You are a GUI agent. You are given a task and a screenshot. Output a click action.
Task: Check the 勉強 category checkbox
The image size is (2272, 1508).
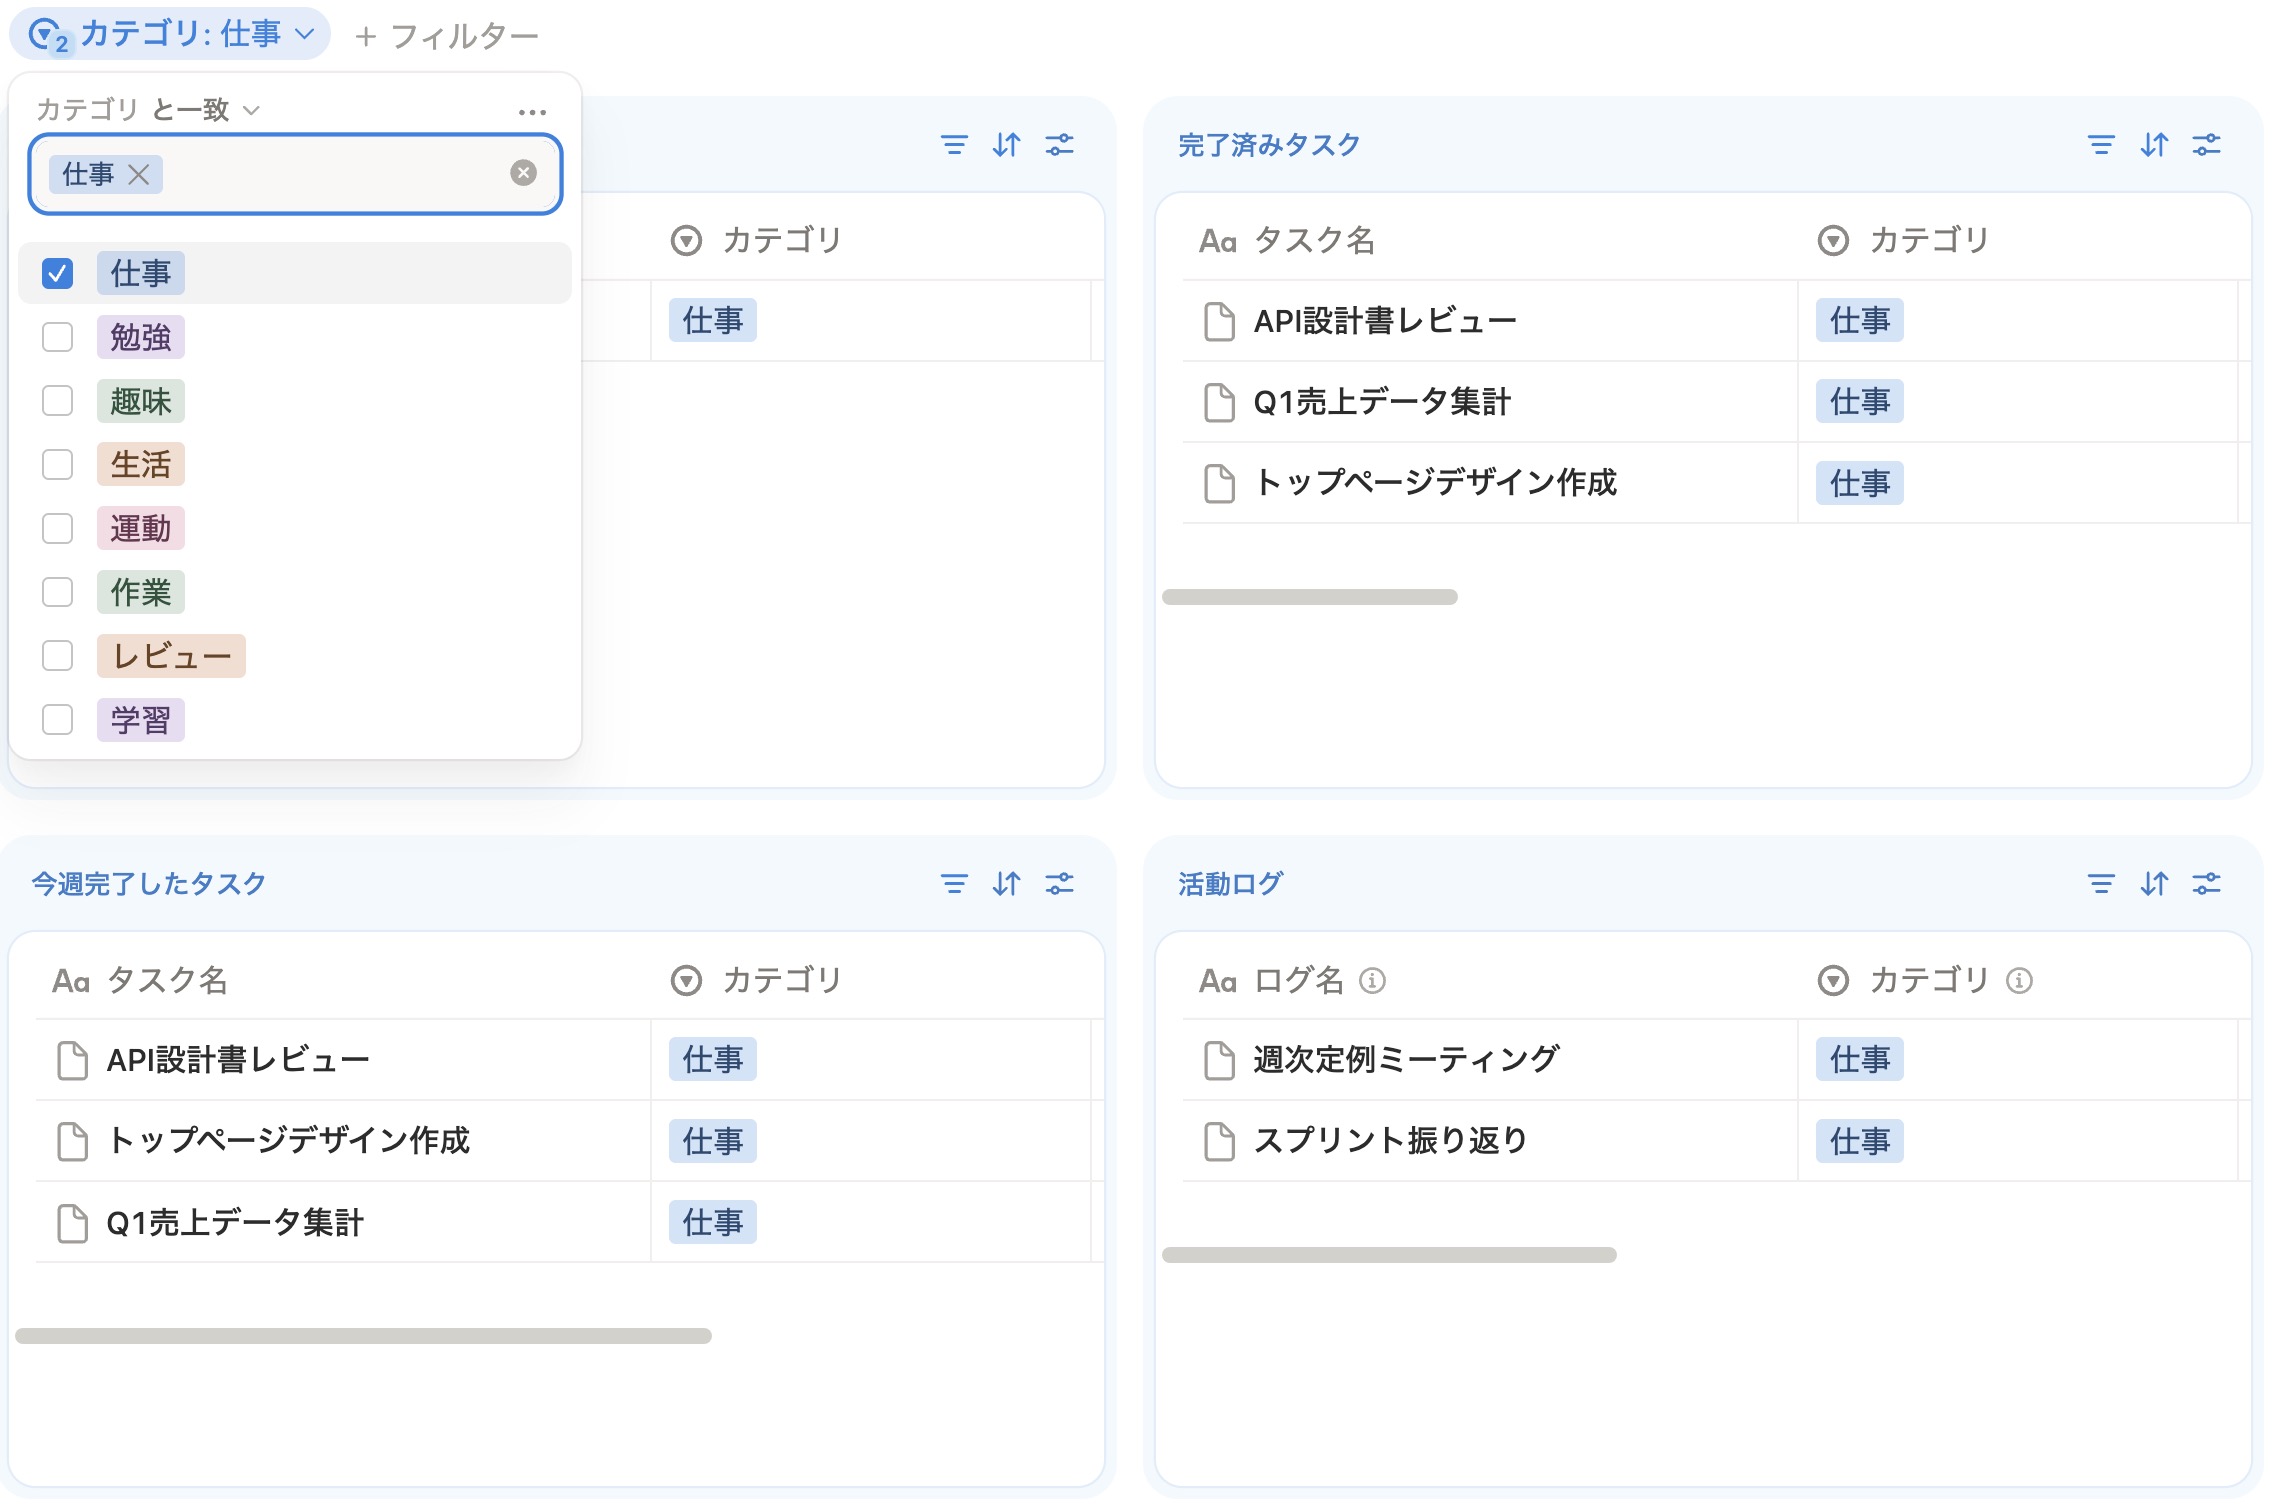[58, 337]
